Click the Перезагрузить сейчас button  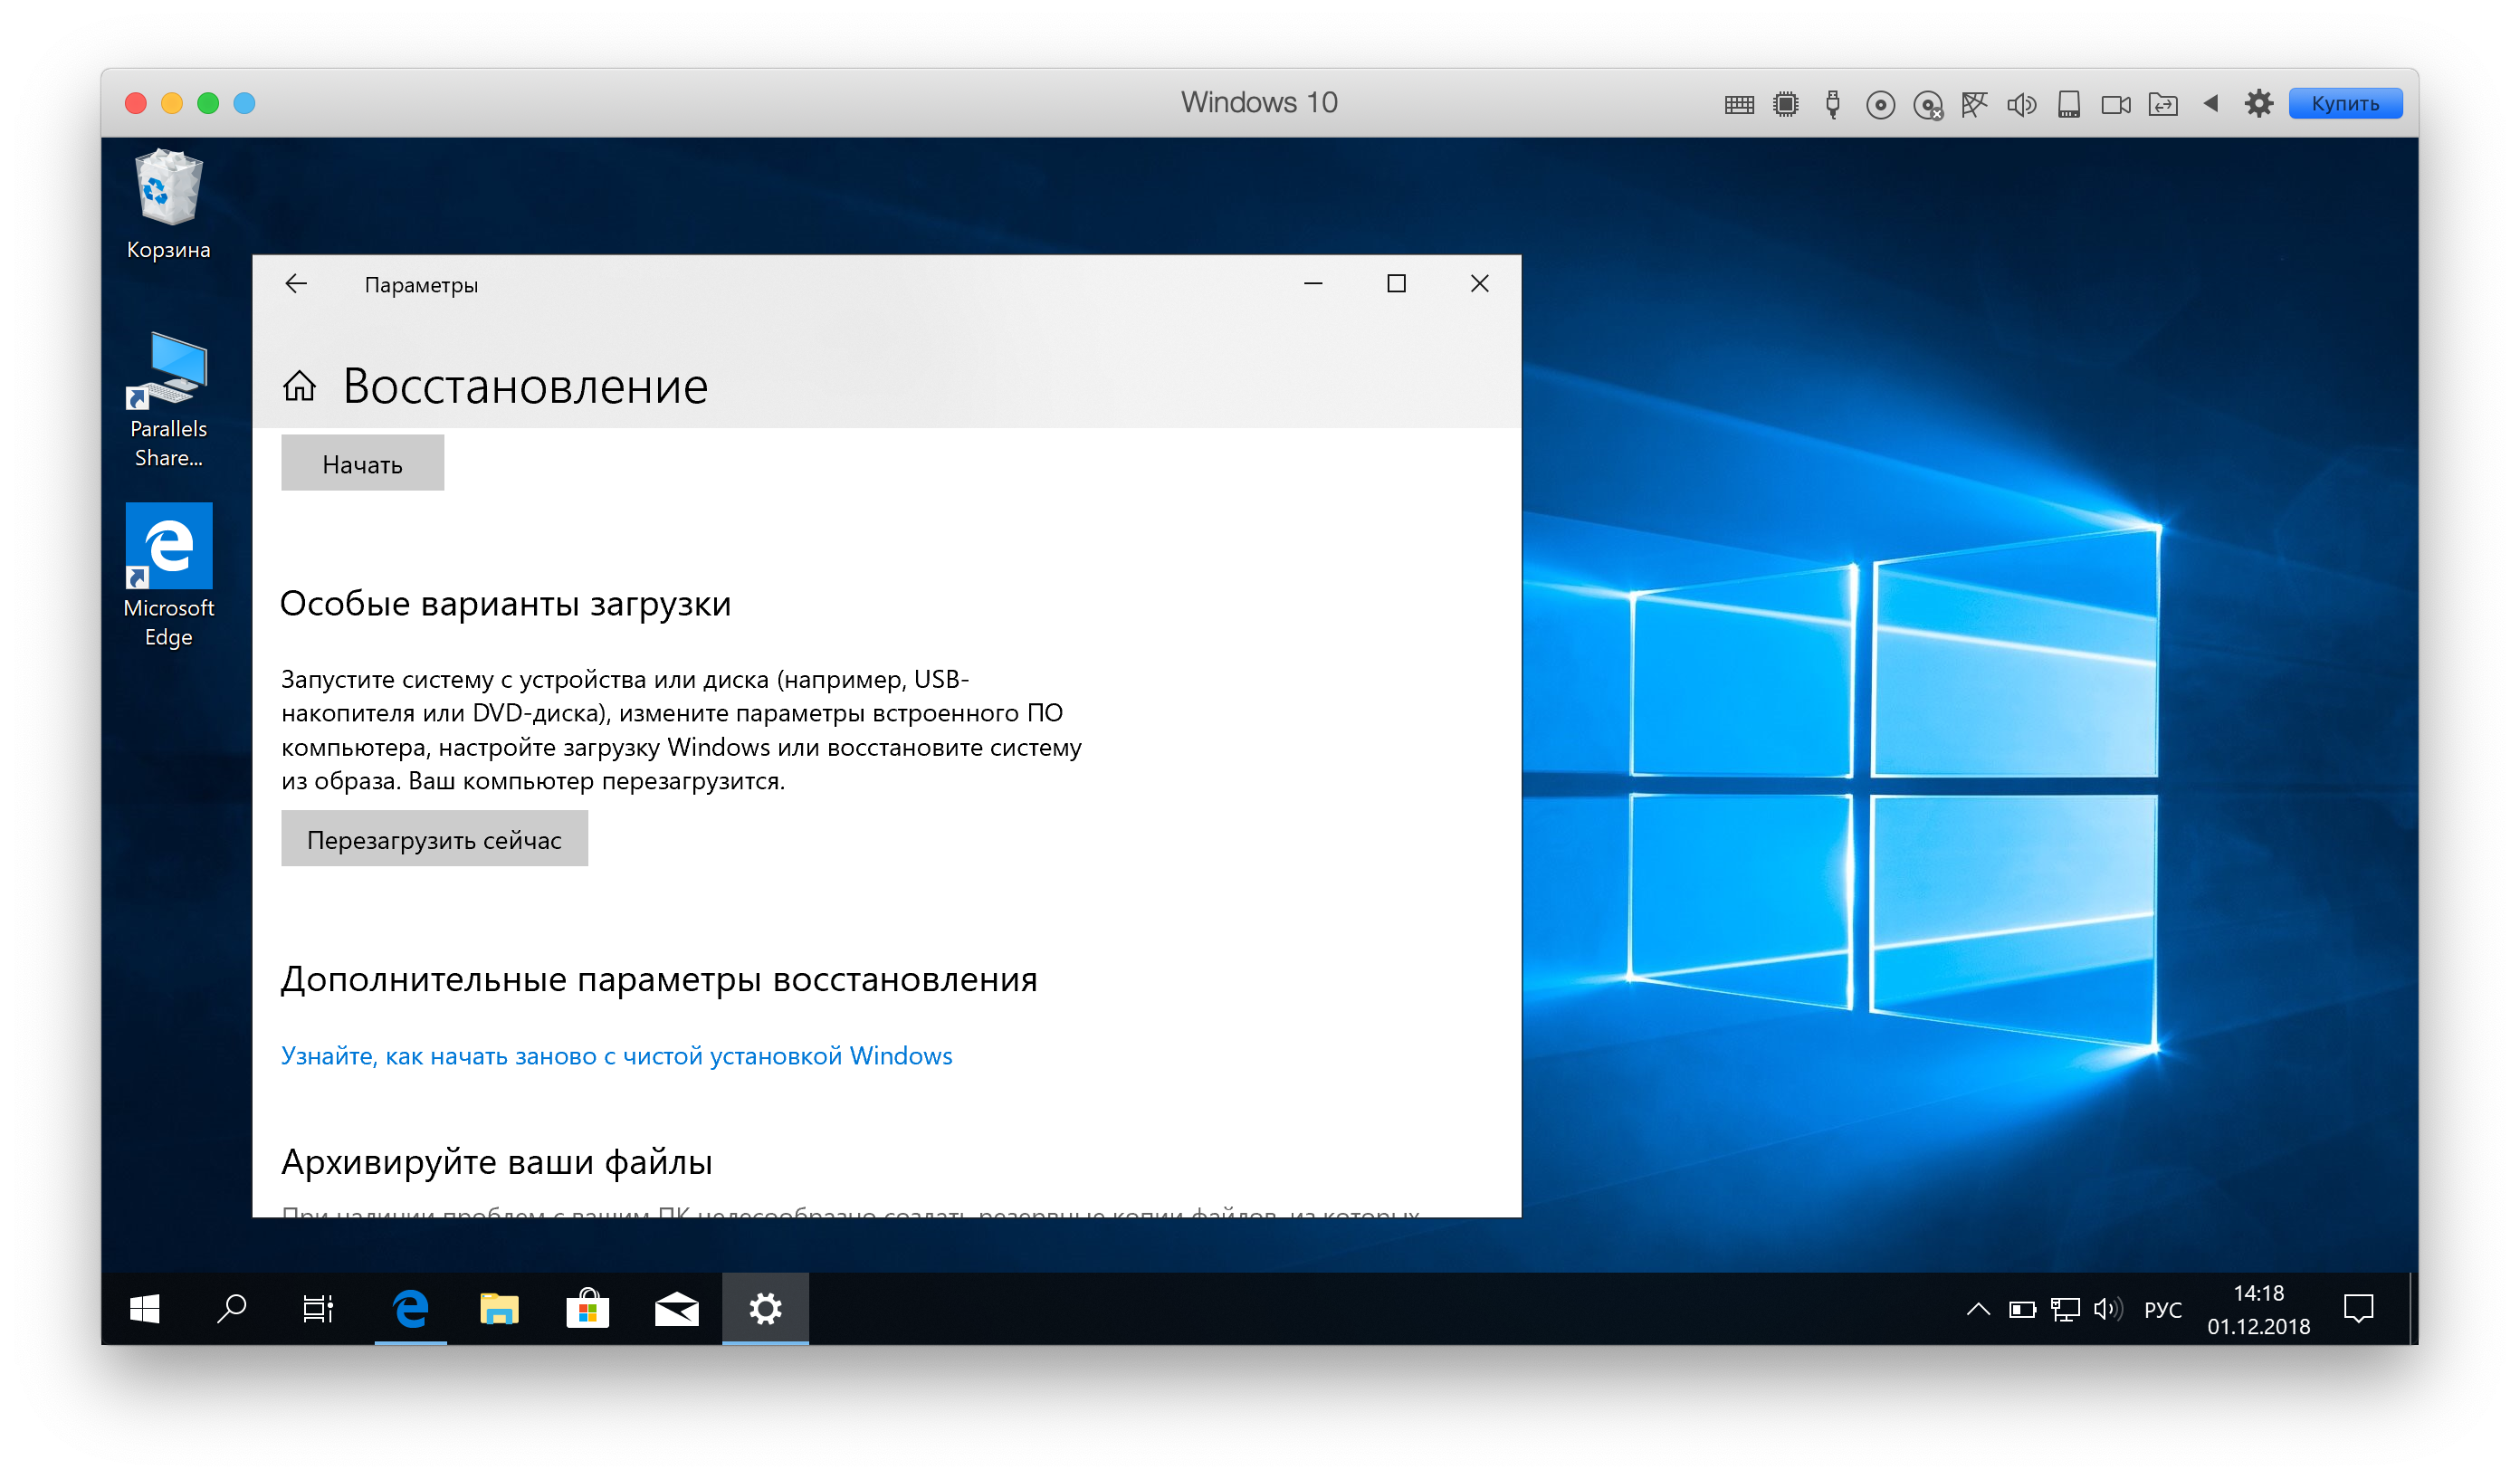pyautogui.click(x=434, y=839)
